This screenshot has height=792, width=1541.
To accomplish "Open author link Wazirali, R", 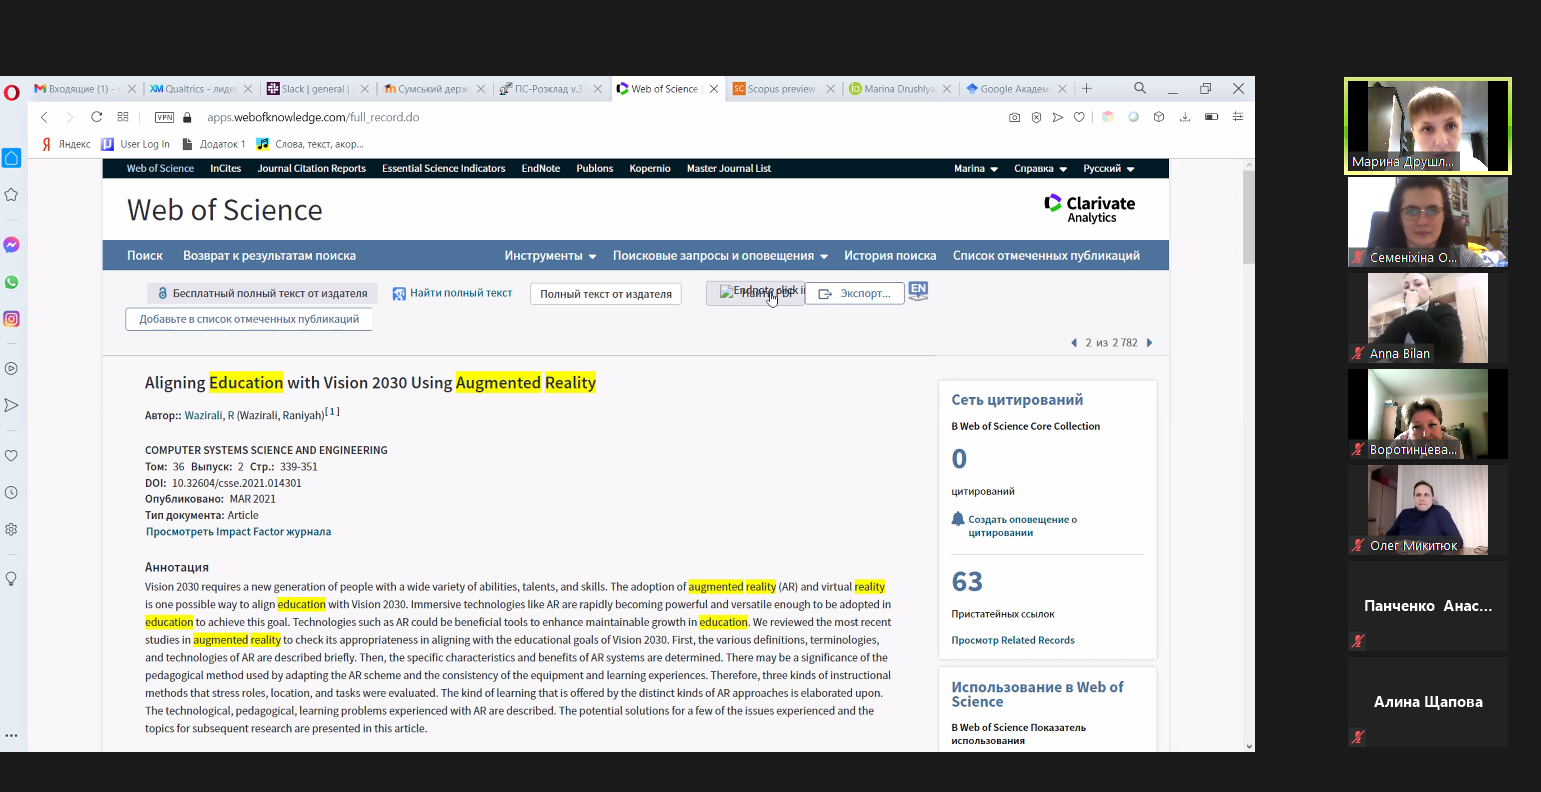I will pos(209,415).
